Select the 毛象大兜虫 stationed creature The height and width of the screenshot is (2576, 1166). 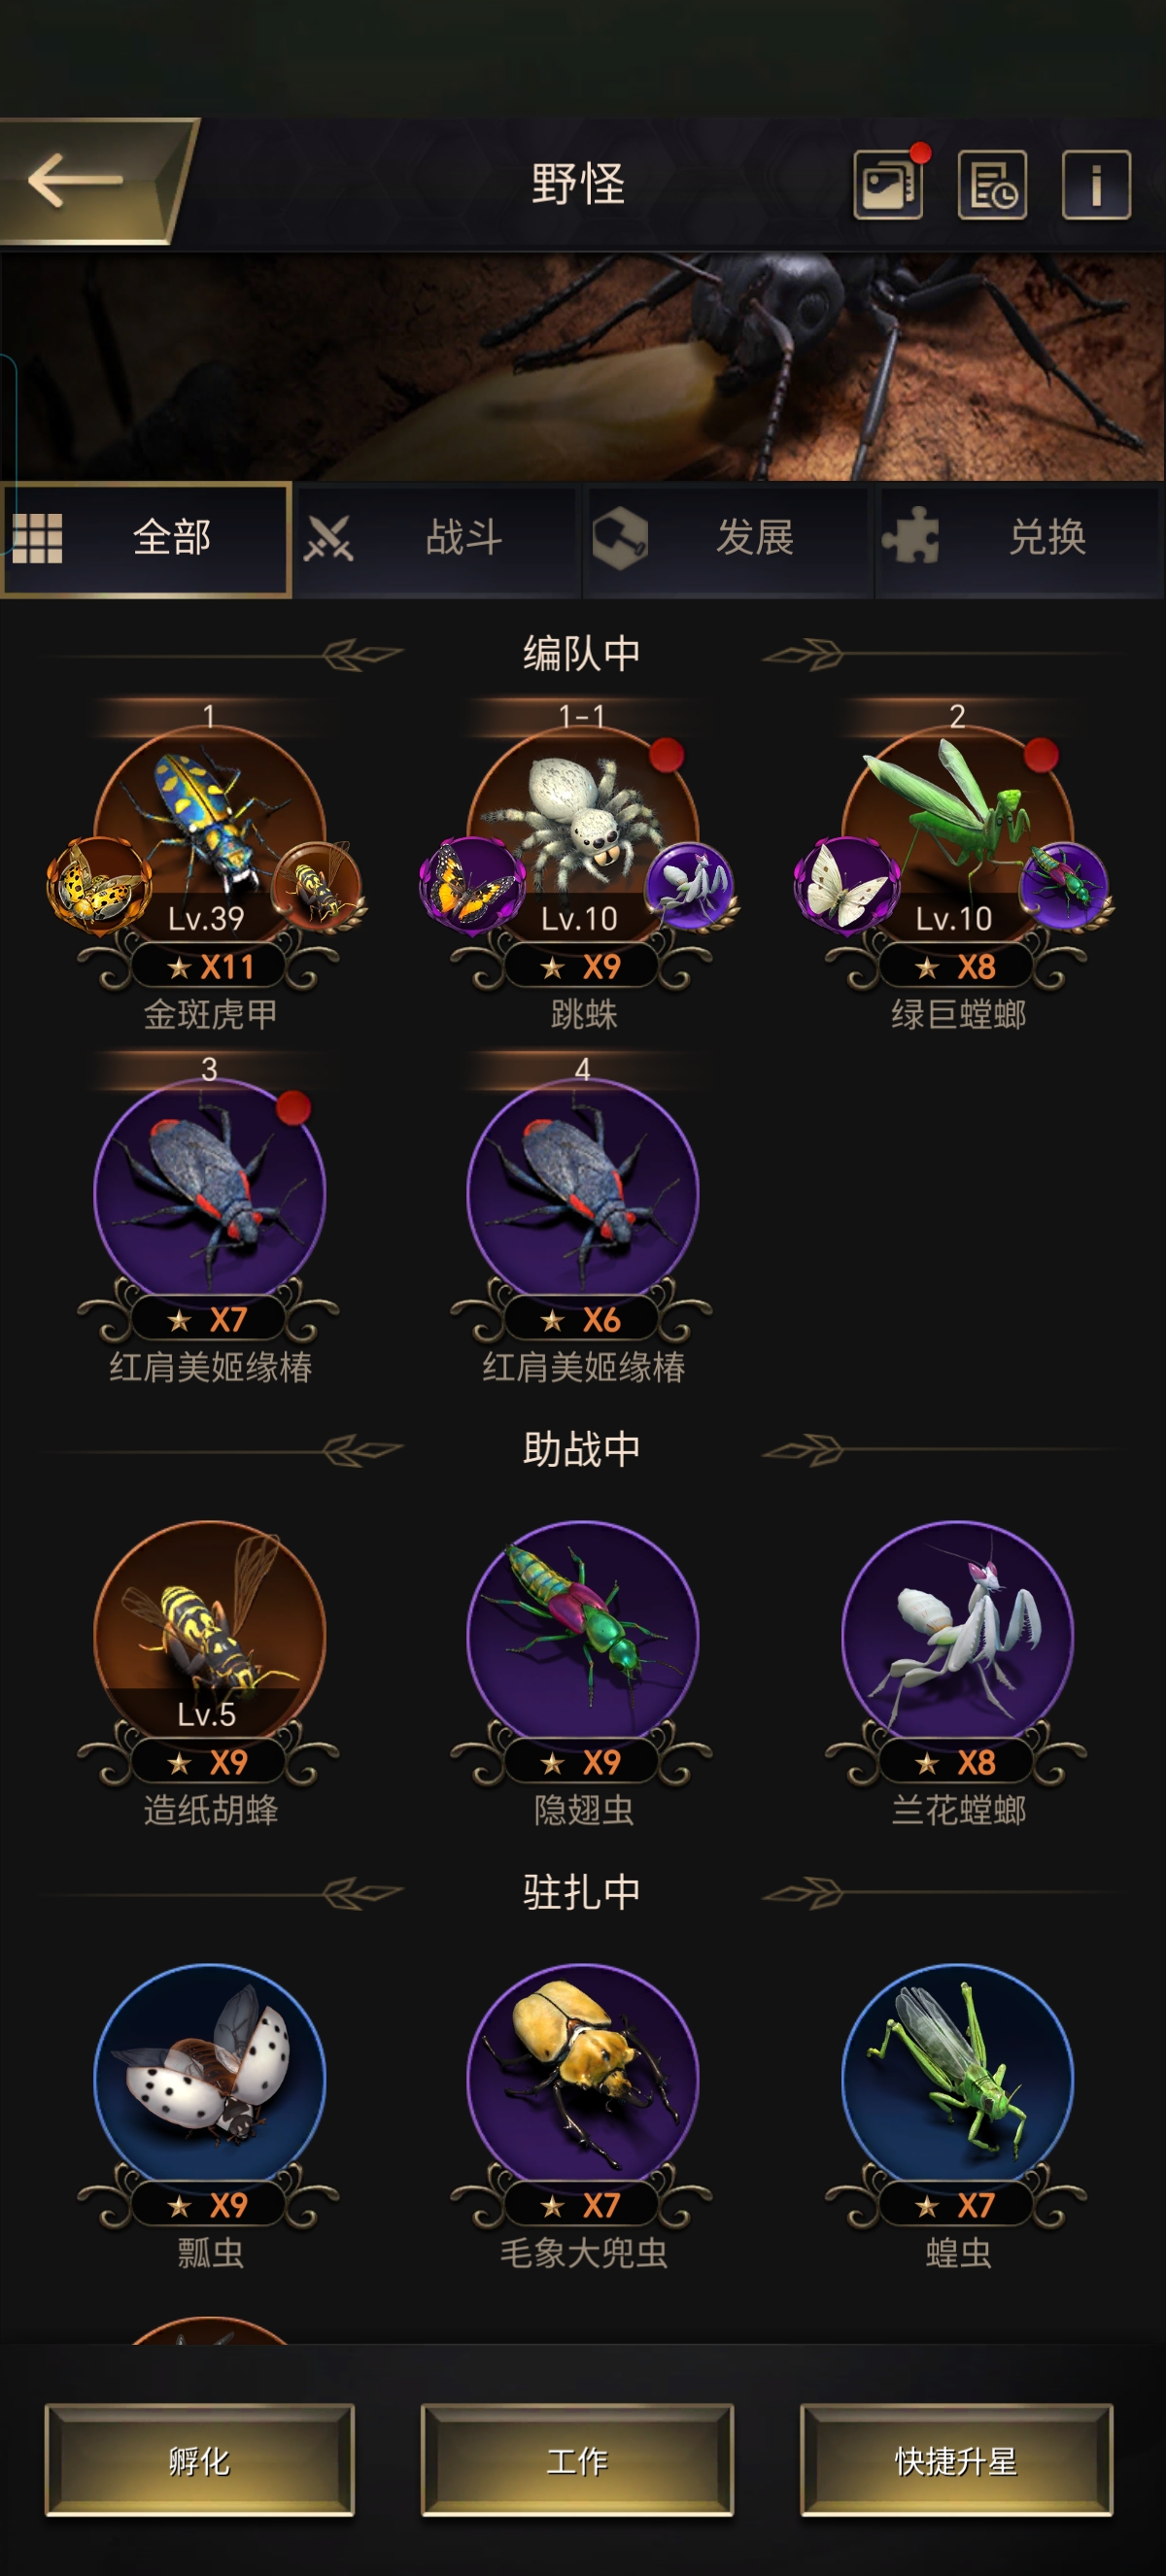tap(583, 2078)
